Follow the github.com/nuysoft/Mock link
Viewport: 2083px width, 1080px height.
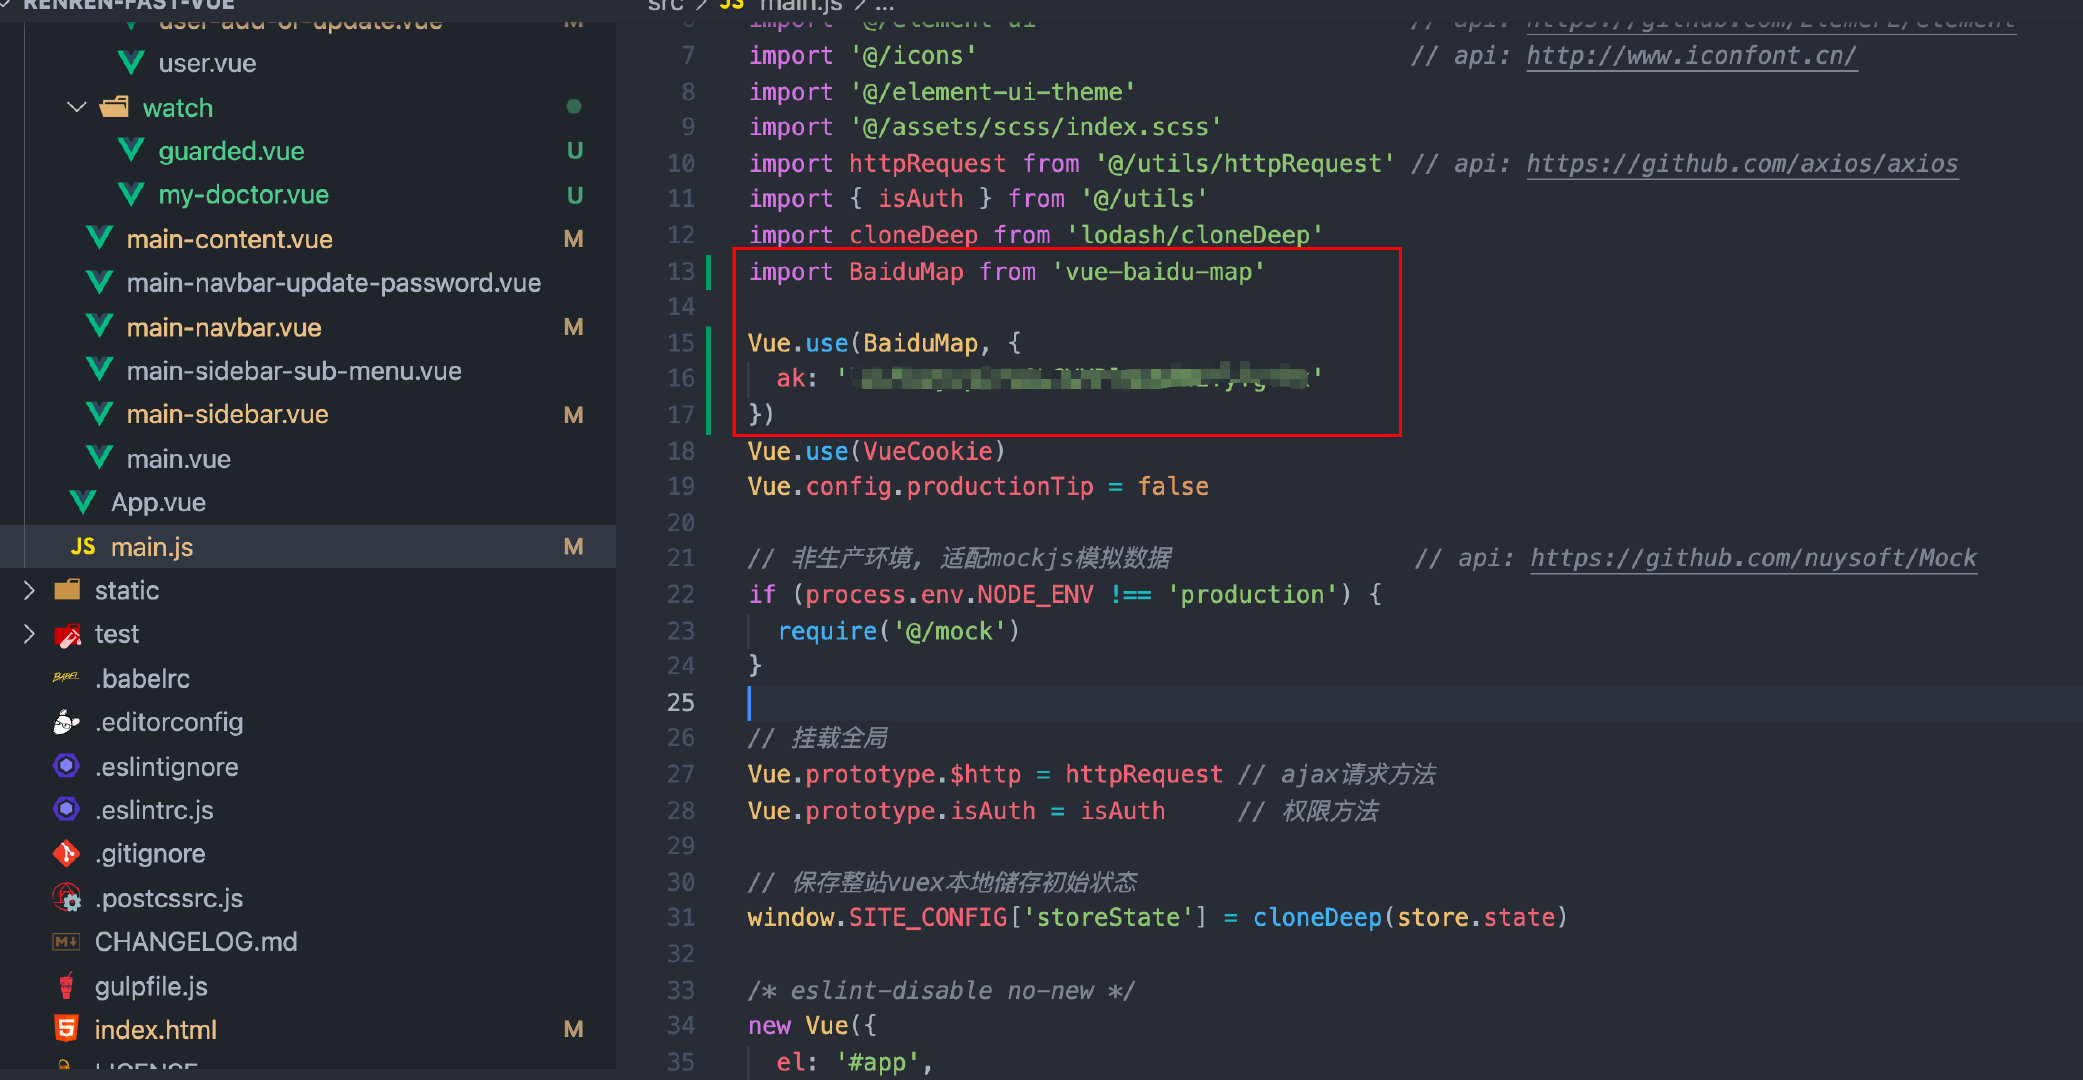coord(1753,558)
